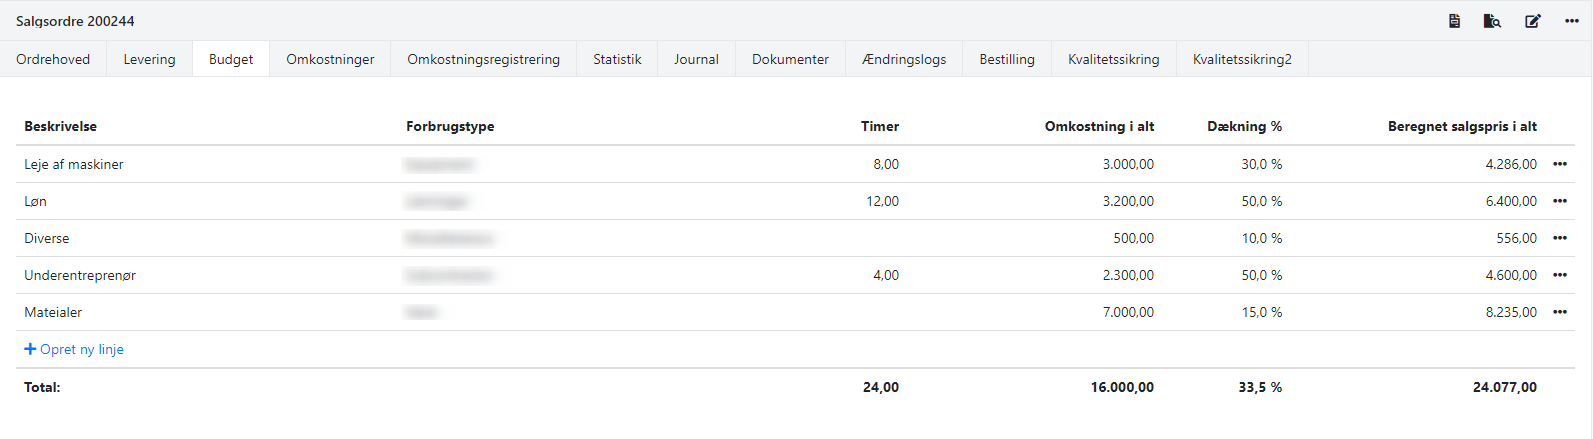The height and width of the screenshot is (439, 1593).
Task: Switch to the Kvalitetssikring2 tab
Action: (1242, 59)
